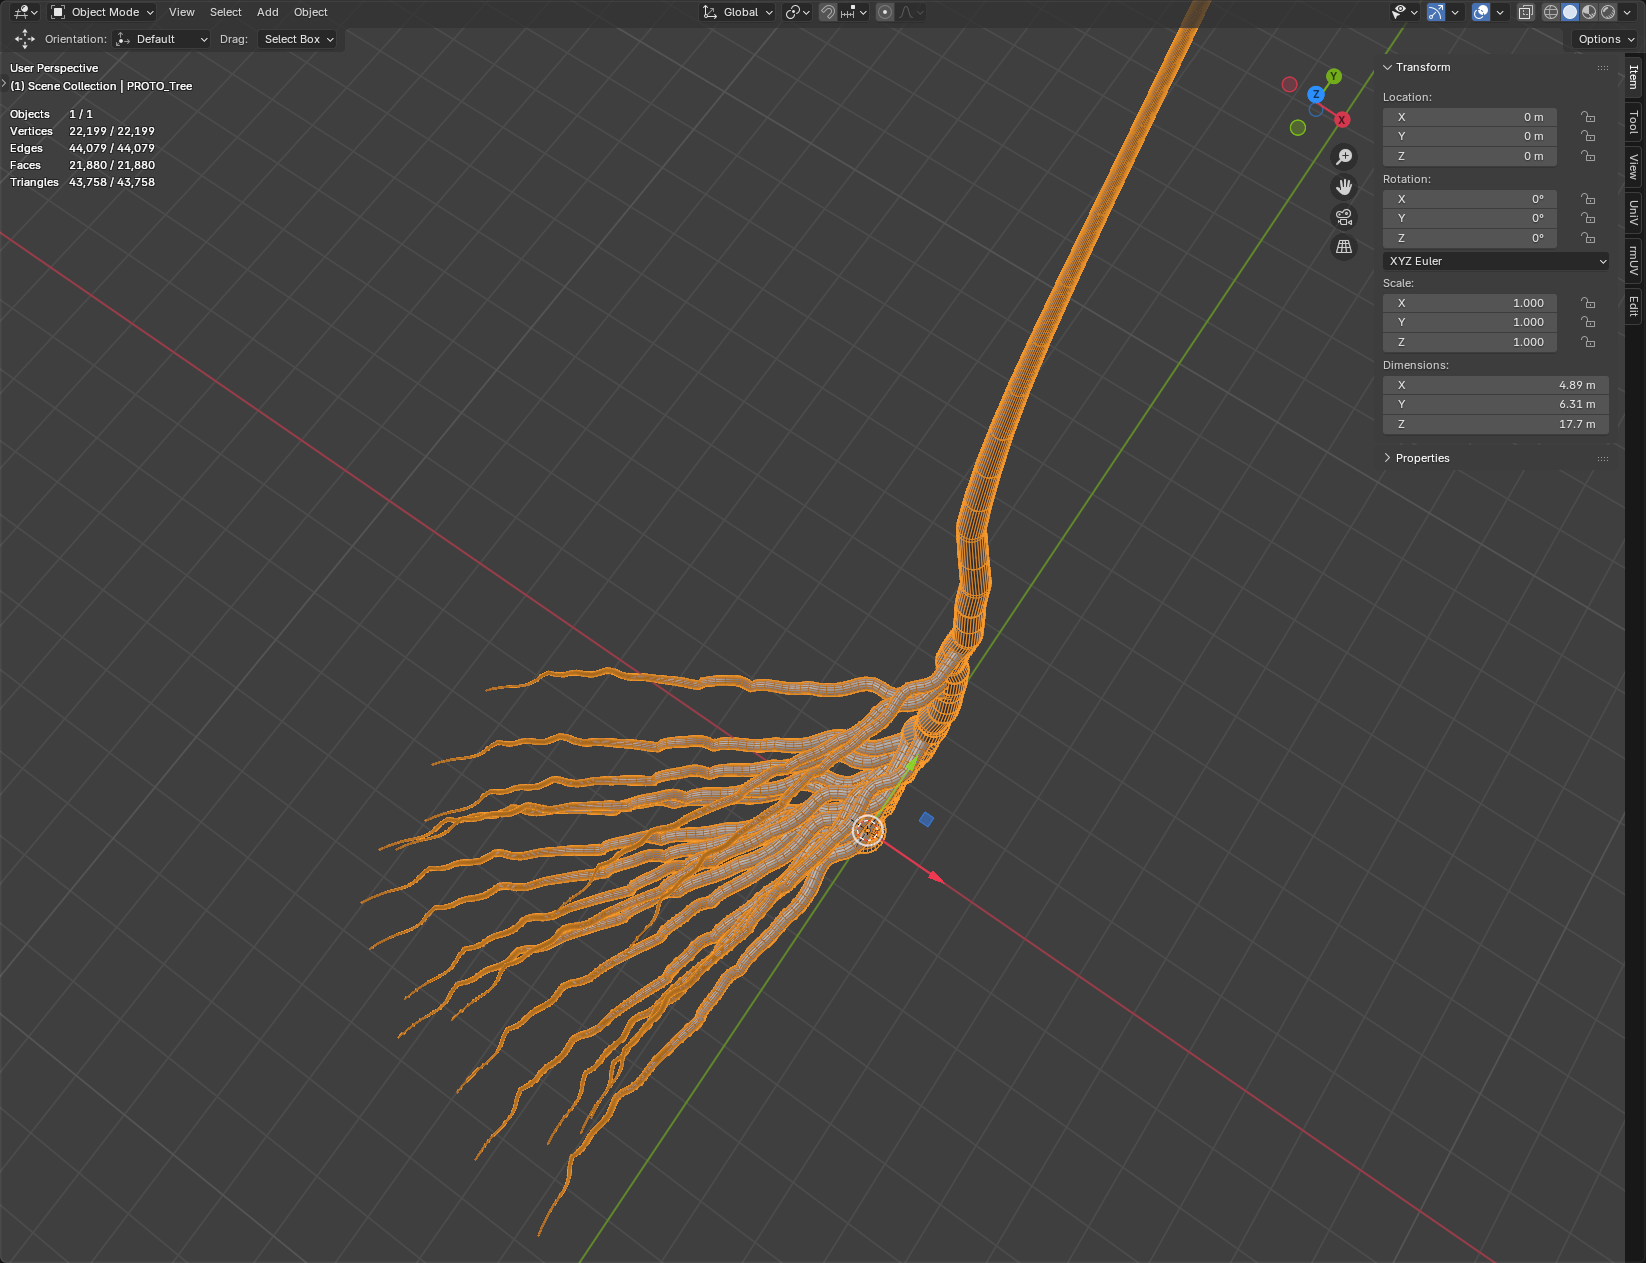Switch to rendered viewport shading
The image size is (1646, 1263).
[1608, 12]
